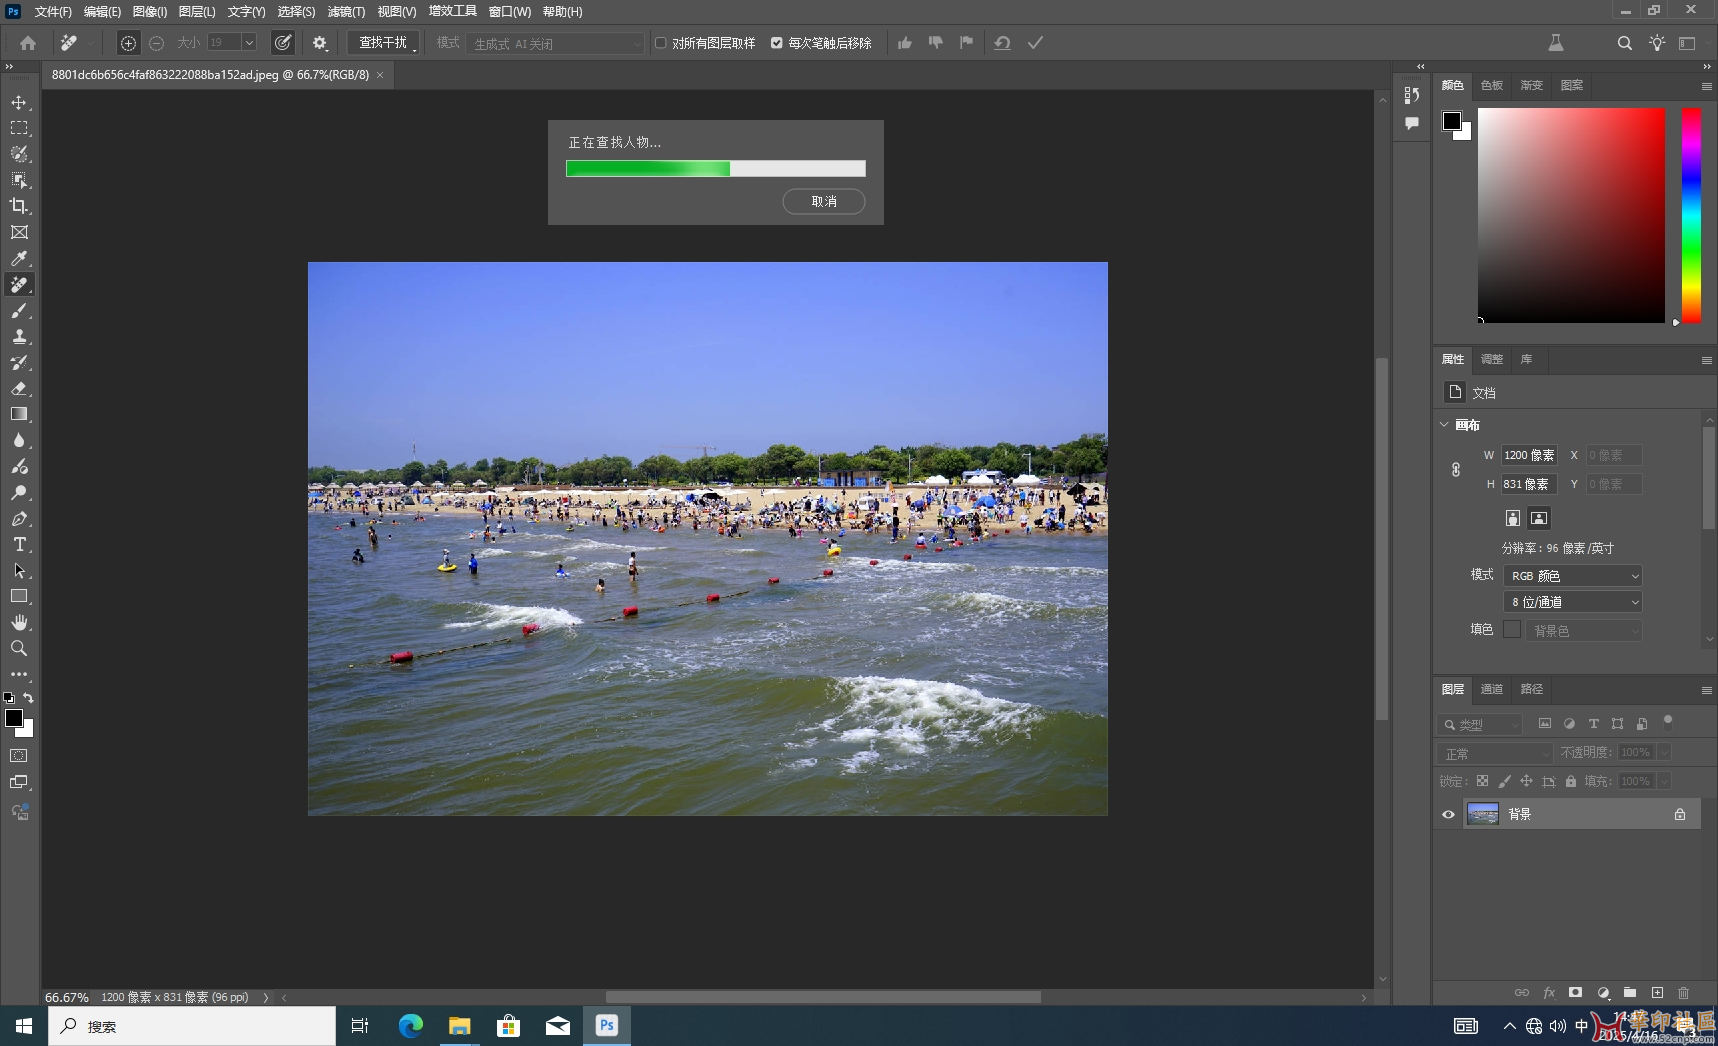1718x1046 pixels.
Task: Select the Move tool
Action: pyautogui.click(x=19, y=102)
